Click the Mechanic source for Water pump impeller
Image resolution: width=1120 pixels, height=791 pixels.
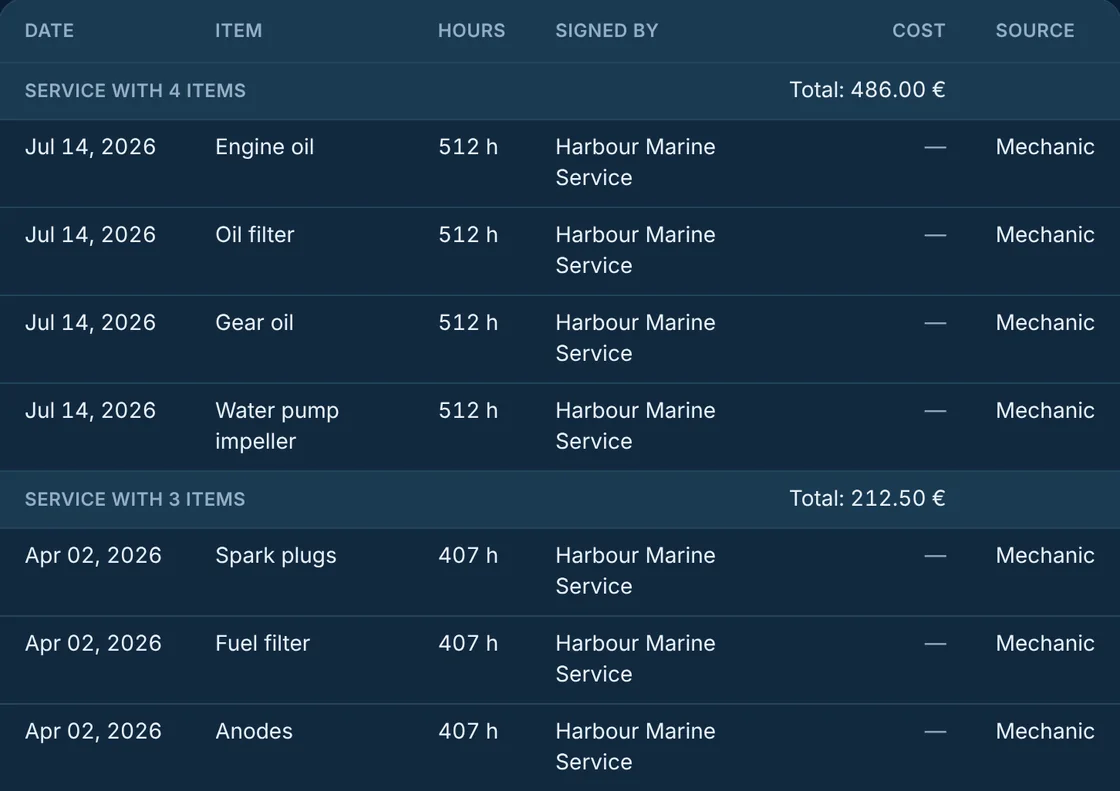1045,411
